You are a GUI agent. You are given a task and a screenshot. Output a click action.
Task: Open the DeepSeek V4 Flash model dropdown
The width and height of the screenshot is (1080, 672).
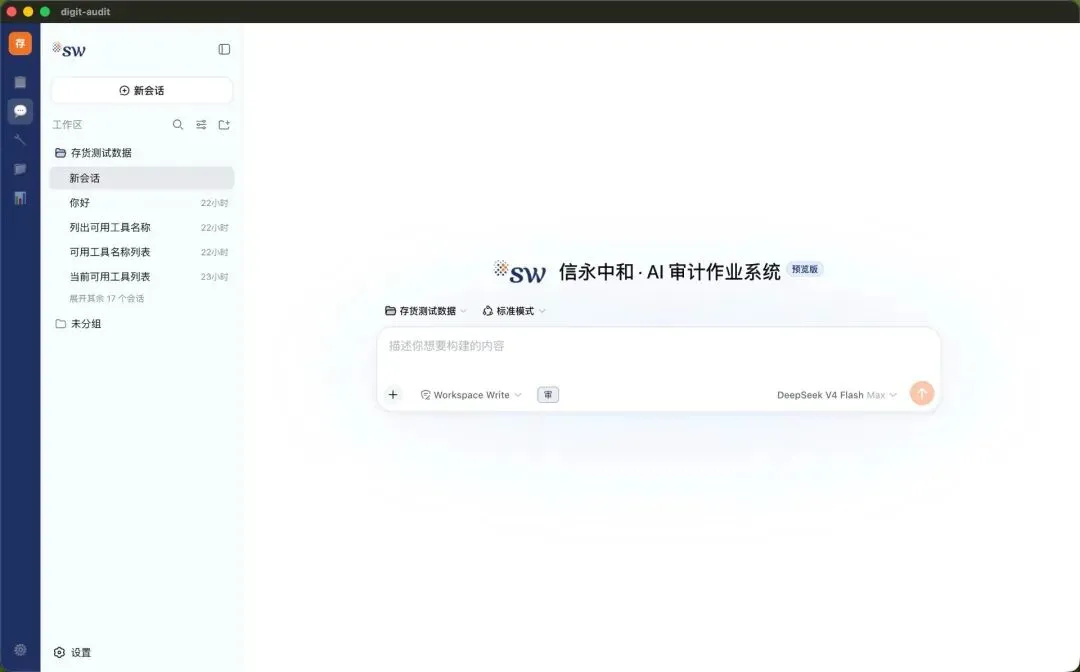[837, 395]
